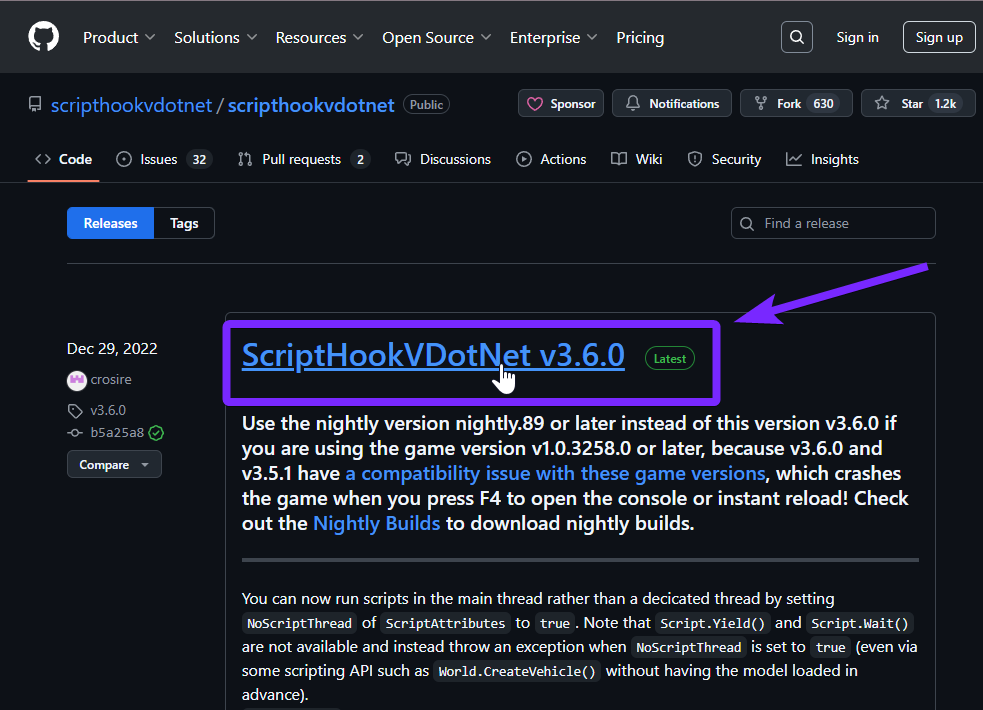Open the compatibility issue link

pyautogui.click(x=555, y=473)
